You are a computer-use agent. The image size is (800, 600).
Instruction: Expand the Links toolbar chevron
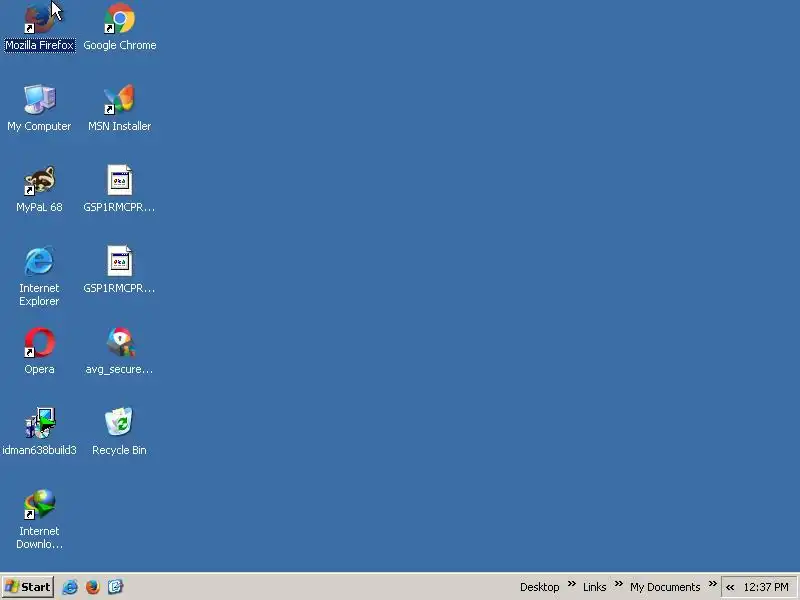coord(619,584)
